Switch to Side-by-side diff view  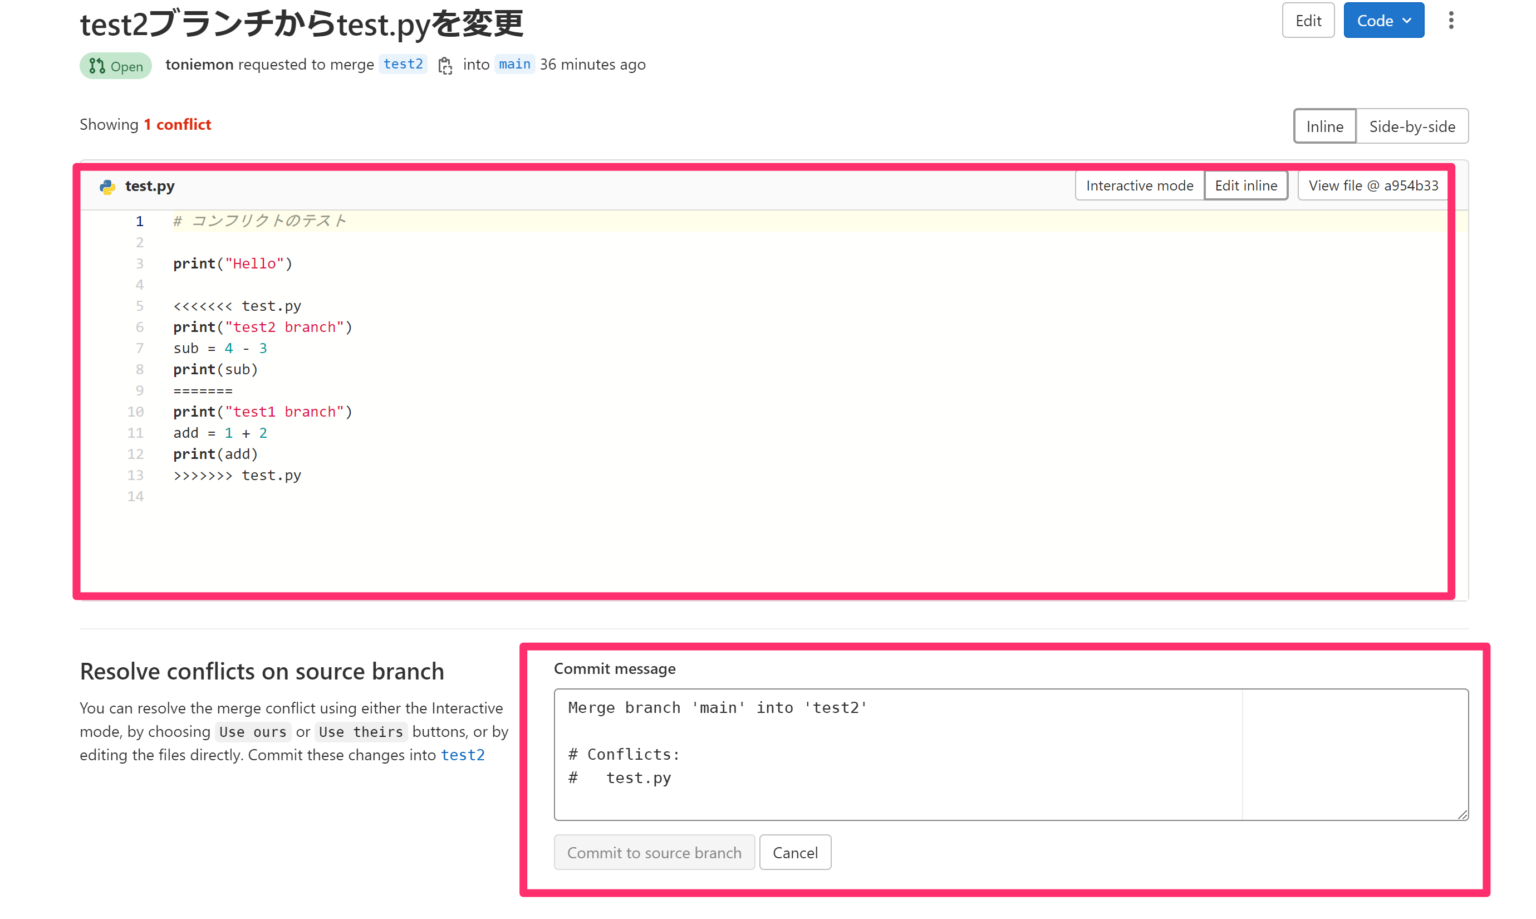tap(1412, 126)
